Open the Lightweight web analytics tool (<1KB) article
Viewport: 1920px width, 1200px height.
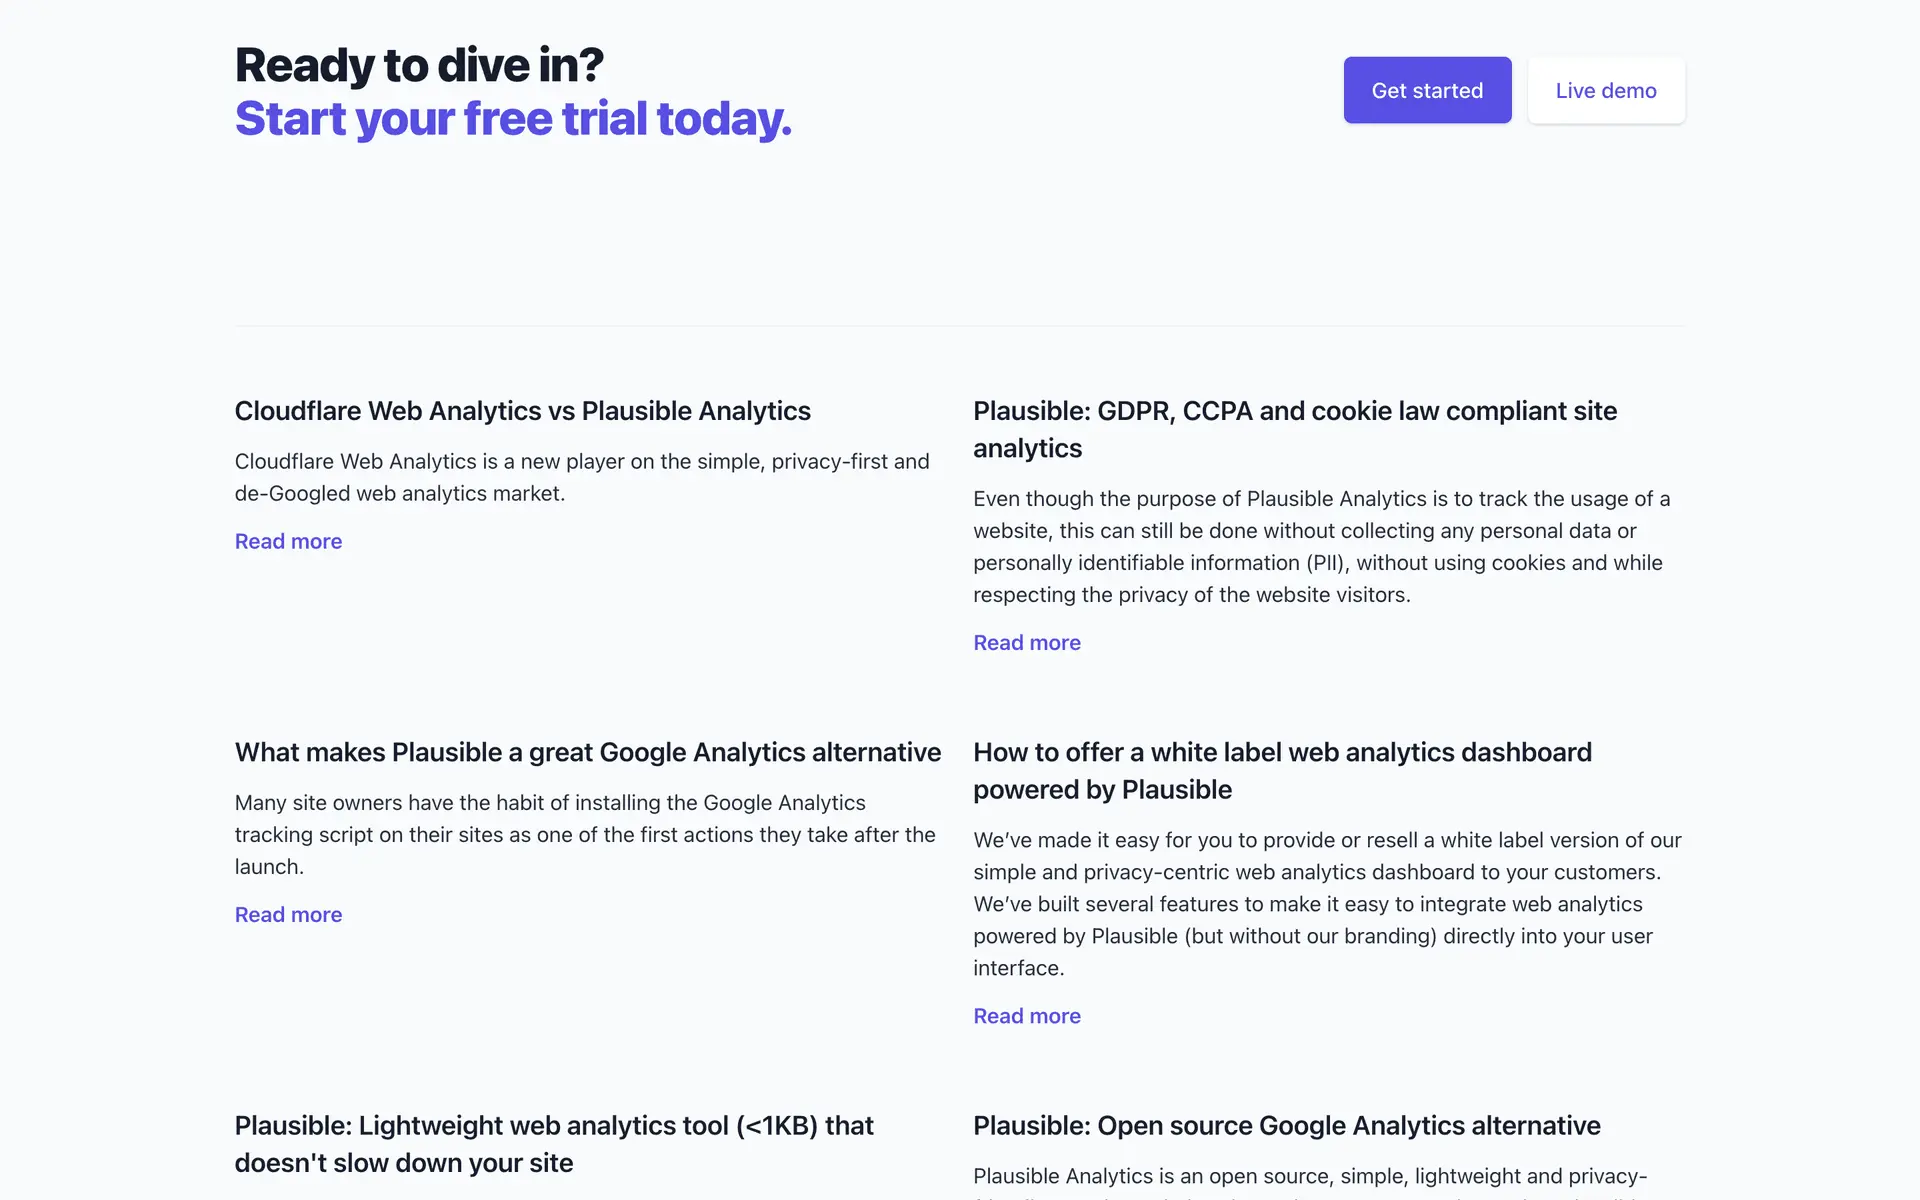click(554, 1144)
